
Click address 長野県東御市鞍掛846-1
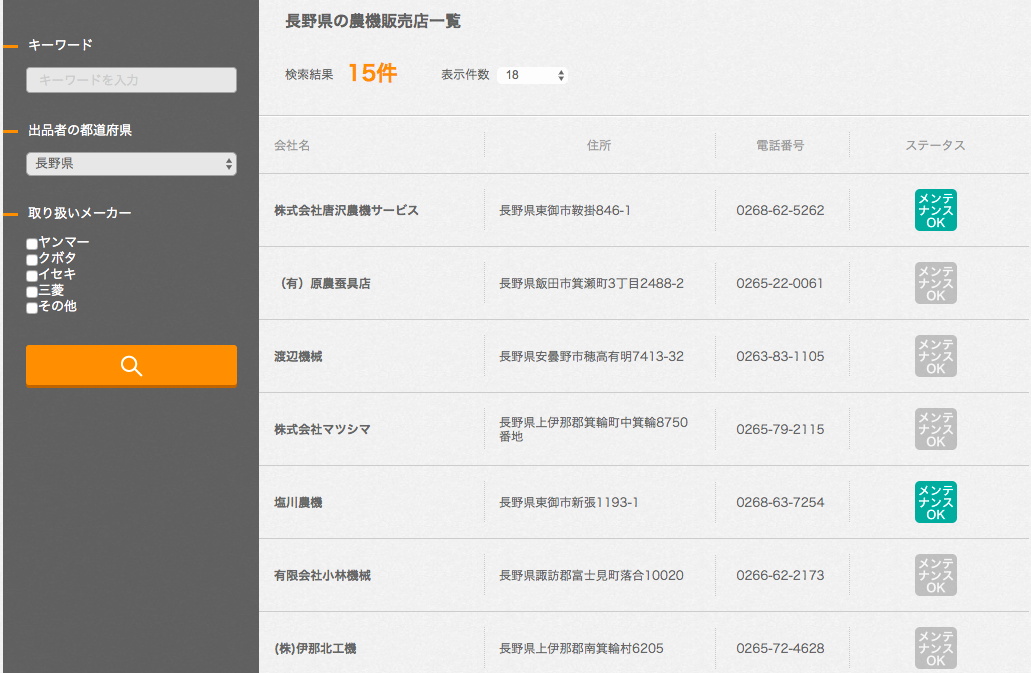(x=565, y=210)
